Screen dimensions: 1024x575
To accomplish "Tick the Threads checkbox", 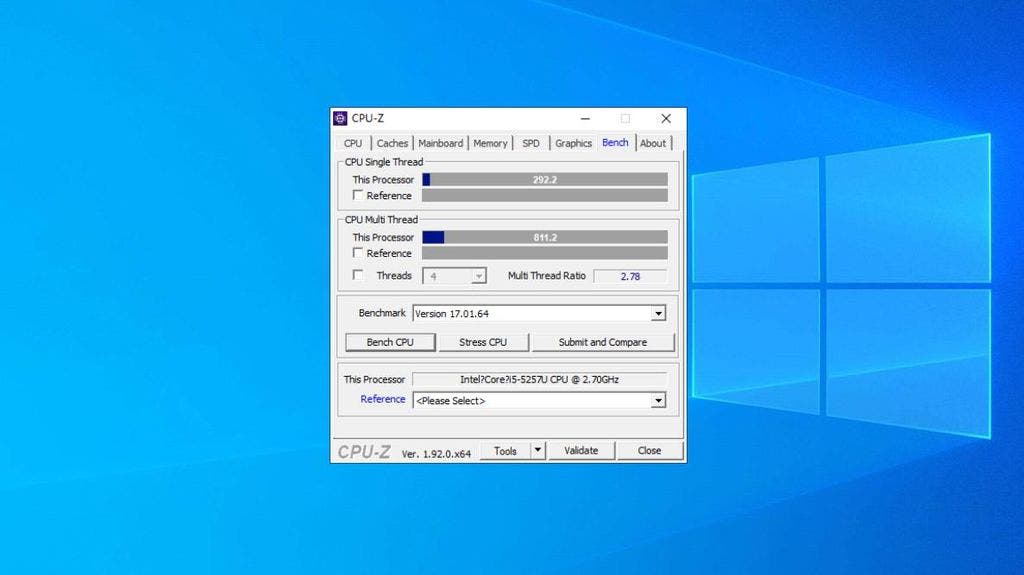I will tap(357, 275).
